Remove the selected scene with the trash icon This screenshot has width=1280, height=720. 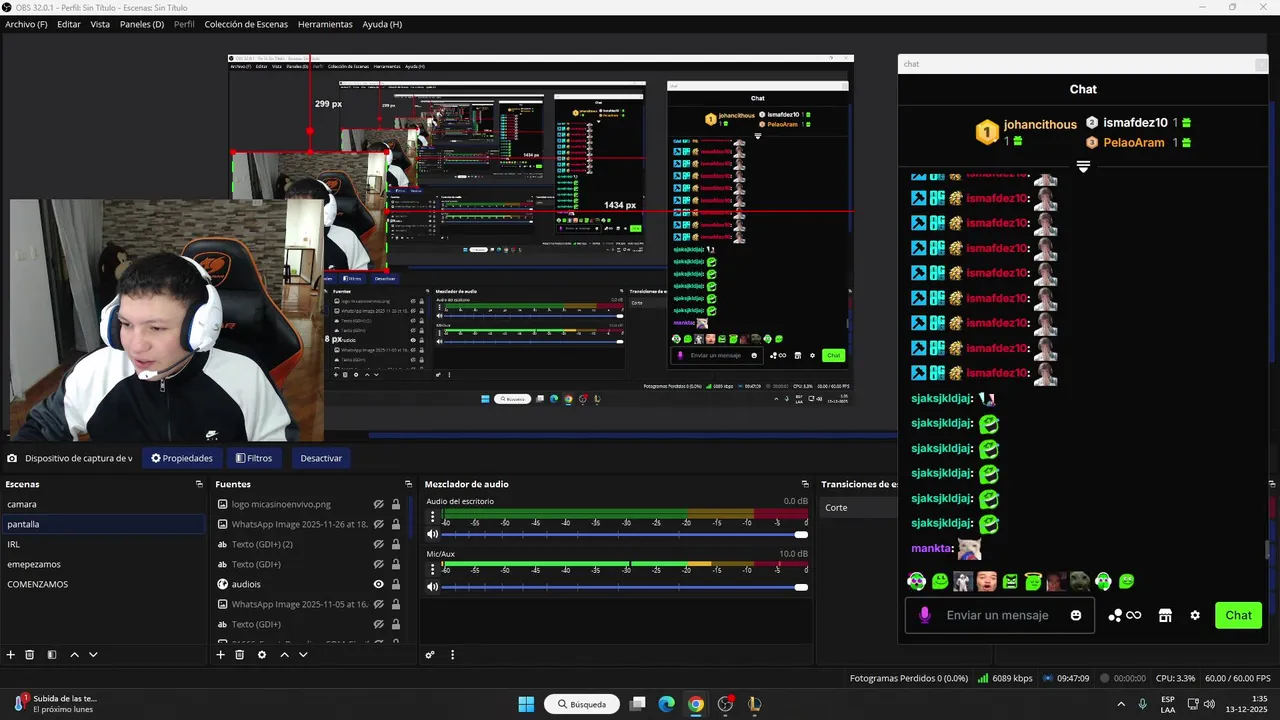(30, 655)
